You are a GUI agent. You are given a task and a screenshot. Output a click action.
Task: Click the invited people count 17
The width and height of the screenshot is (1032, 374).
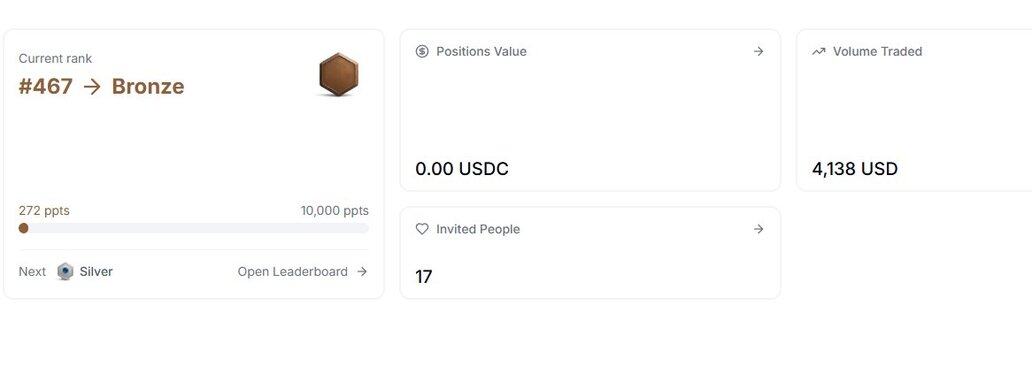click(x=424, y=277)
